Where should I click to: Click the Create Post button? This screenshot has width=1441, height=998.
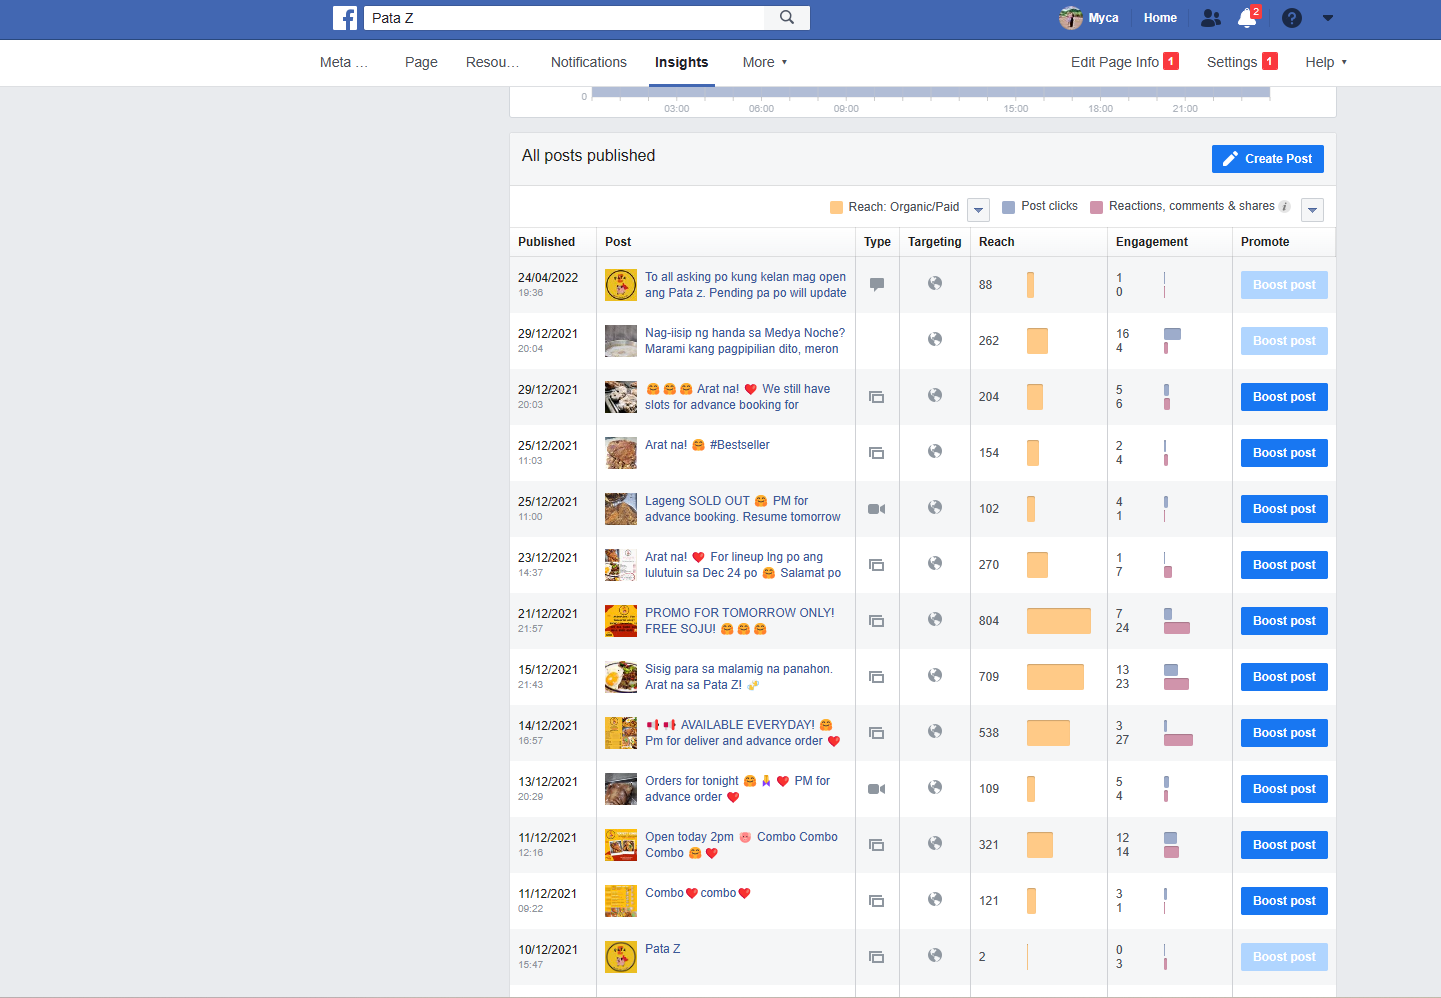click(x=1268, y=159)
